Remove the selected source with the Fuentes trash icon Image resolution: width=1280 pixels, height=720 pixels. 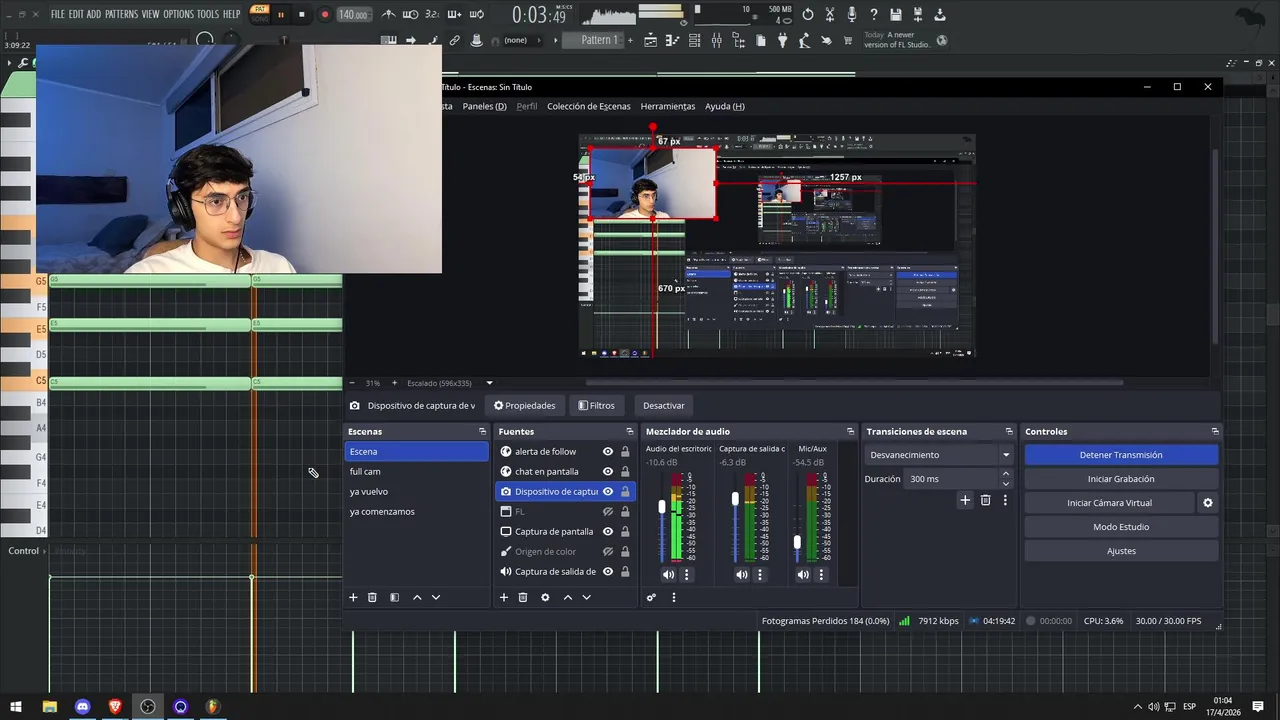[x=522, y=597]
